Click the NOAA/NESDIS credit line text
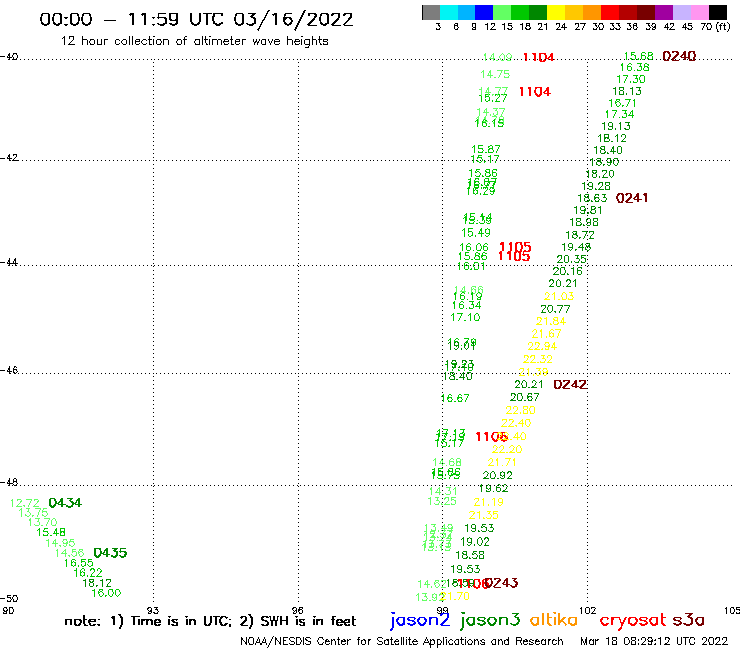This screenshot has height=650, width=740. click(x=402, y=642)
